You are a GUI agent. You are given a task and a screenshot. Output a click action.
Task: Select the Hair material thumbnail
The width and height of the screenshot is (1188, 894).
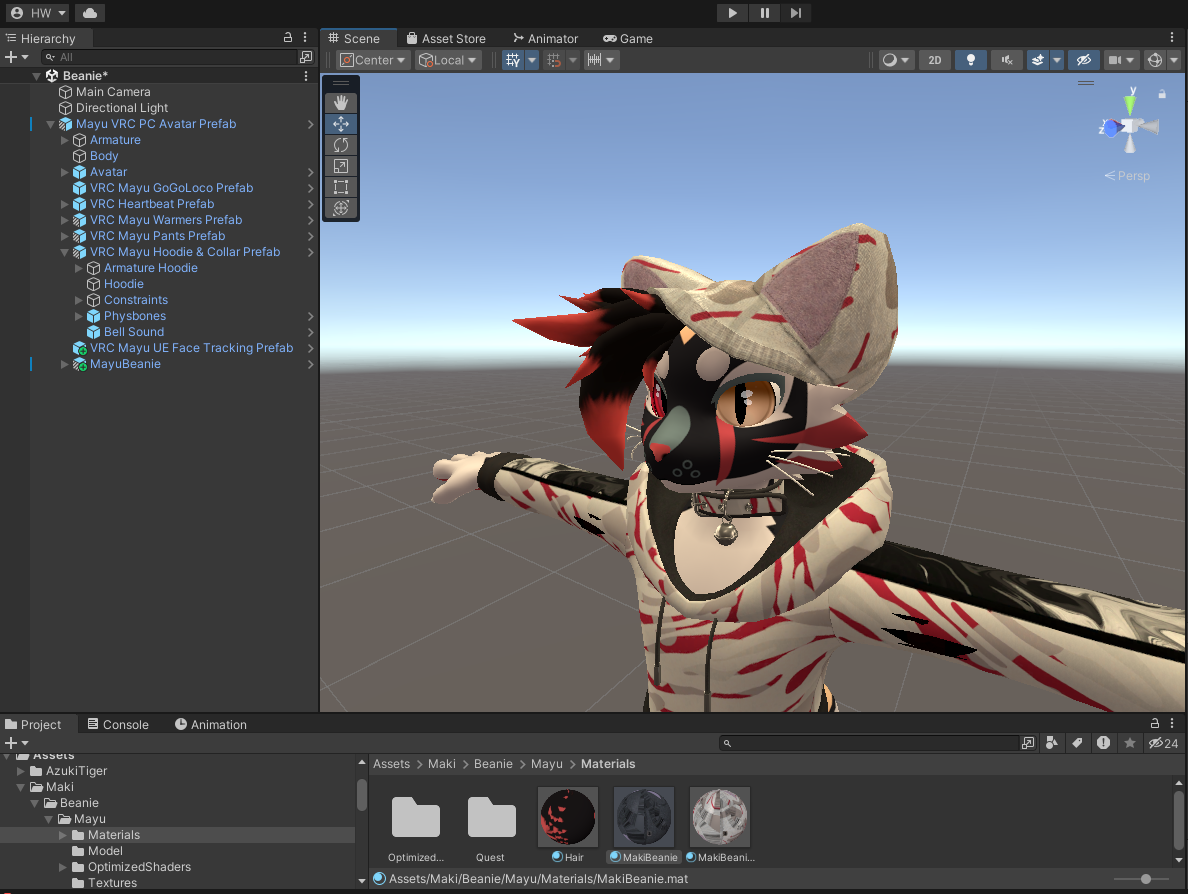568,817
